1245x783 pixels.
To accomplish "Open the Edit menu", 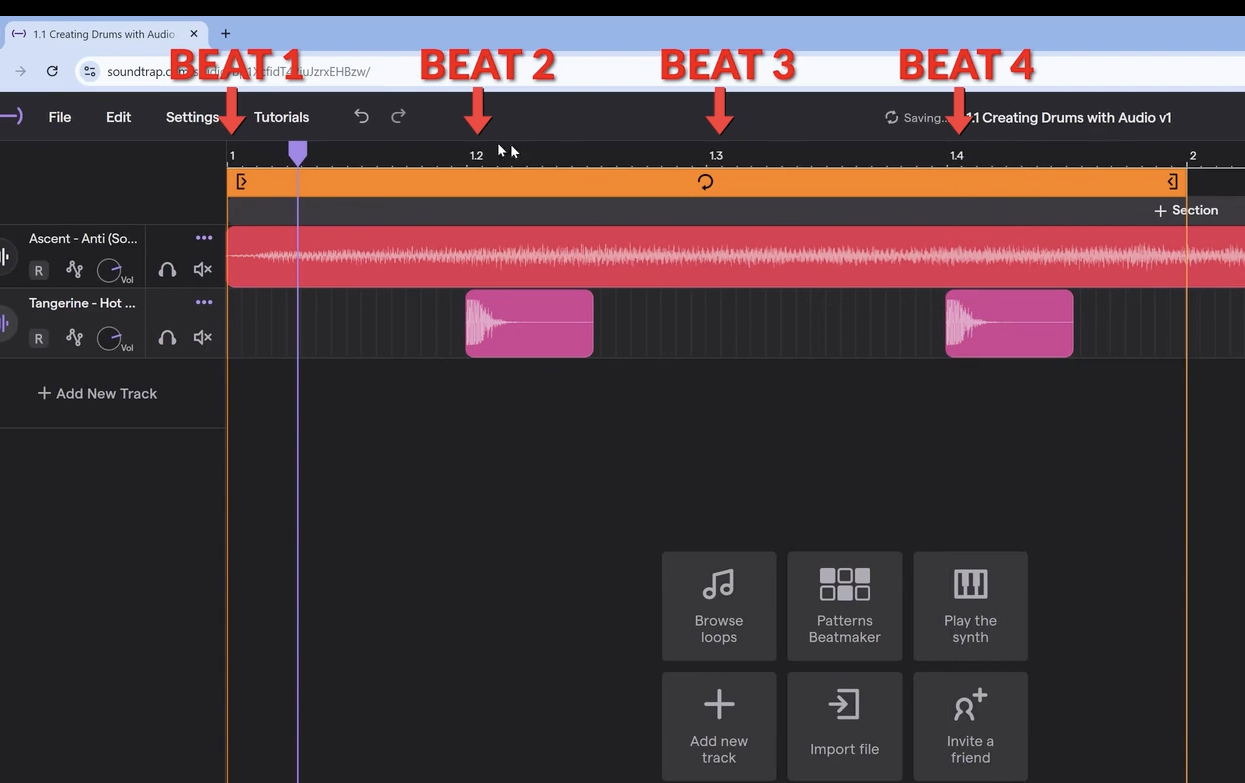I will [118, 117].
